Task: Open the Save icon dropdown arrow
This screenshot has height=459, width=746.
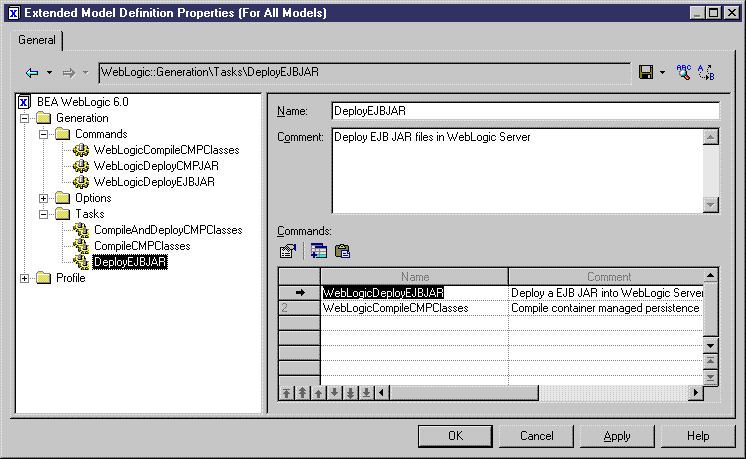Action: click(662, 73)
